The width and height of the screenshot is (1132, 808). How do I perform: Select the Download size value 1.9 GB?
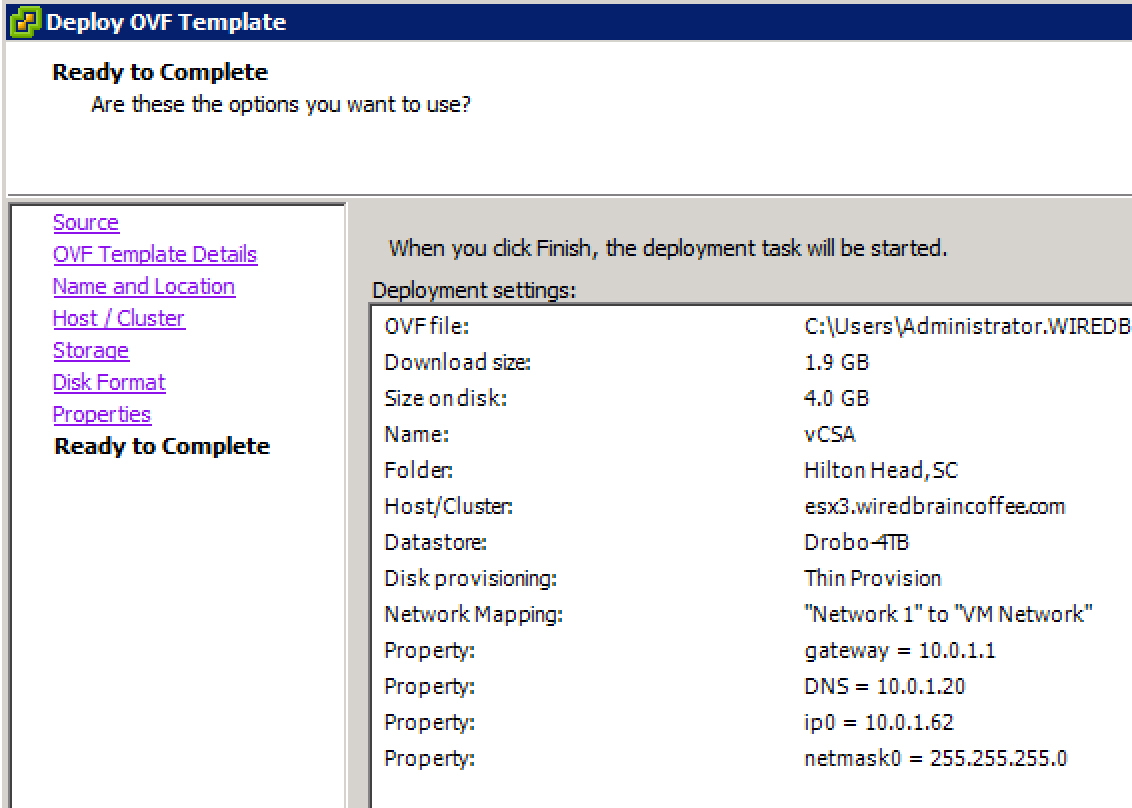(836, 362)
